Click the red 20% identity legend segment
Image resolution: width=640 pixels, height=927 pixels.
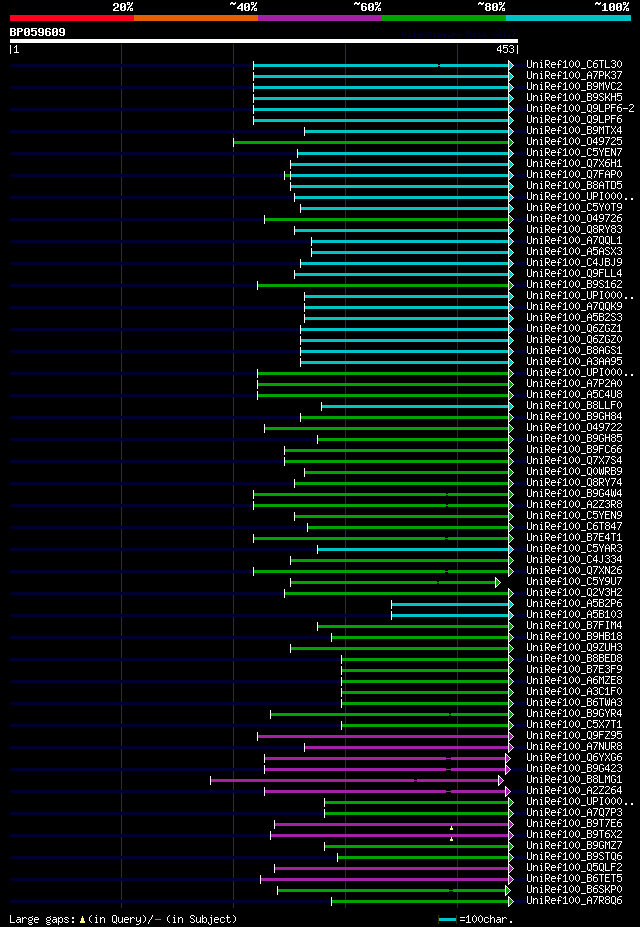(72, 18)
